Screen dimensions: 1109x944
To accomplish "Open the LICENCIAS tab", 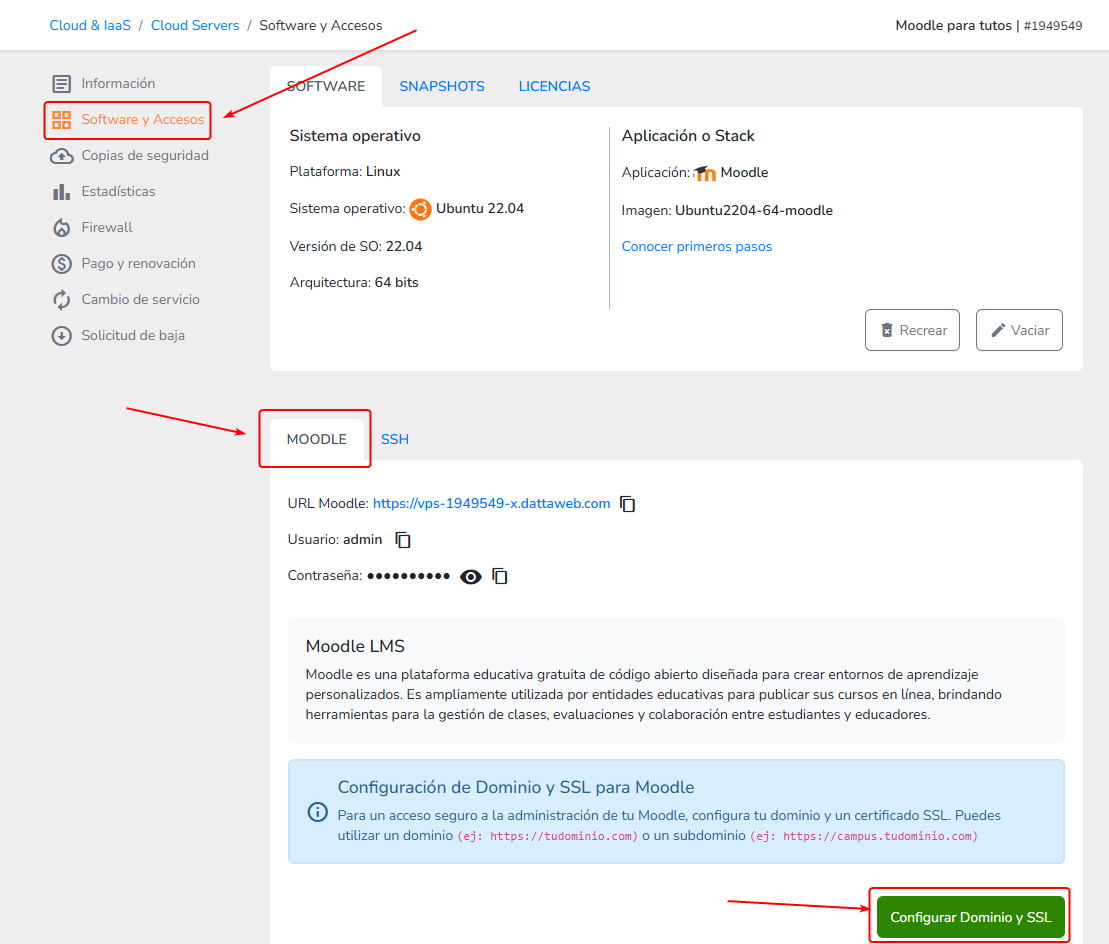I will [x=554, y=86].
